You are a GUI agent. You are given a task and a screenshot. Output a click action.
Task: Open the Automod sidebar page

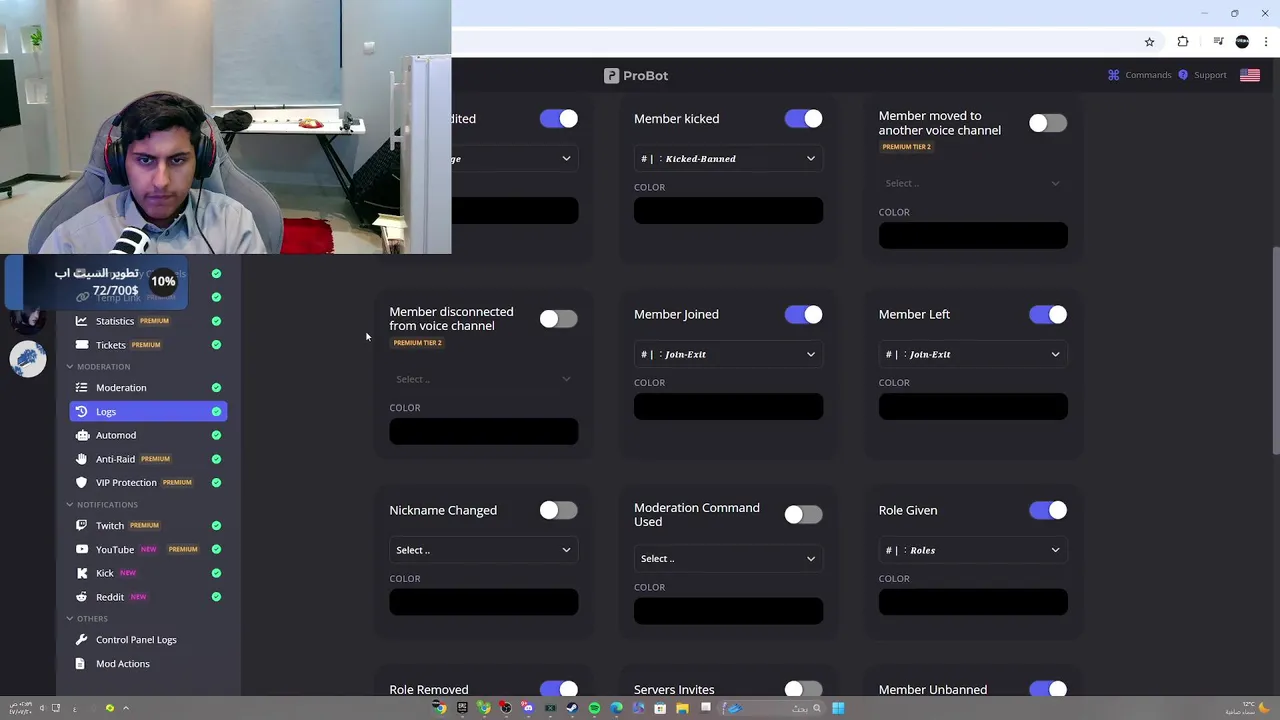click(148, 435)
